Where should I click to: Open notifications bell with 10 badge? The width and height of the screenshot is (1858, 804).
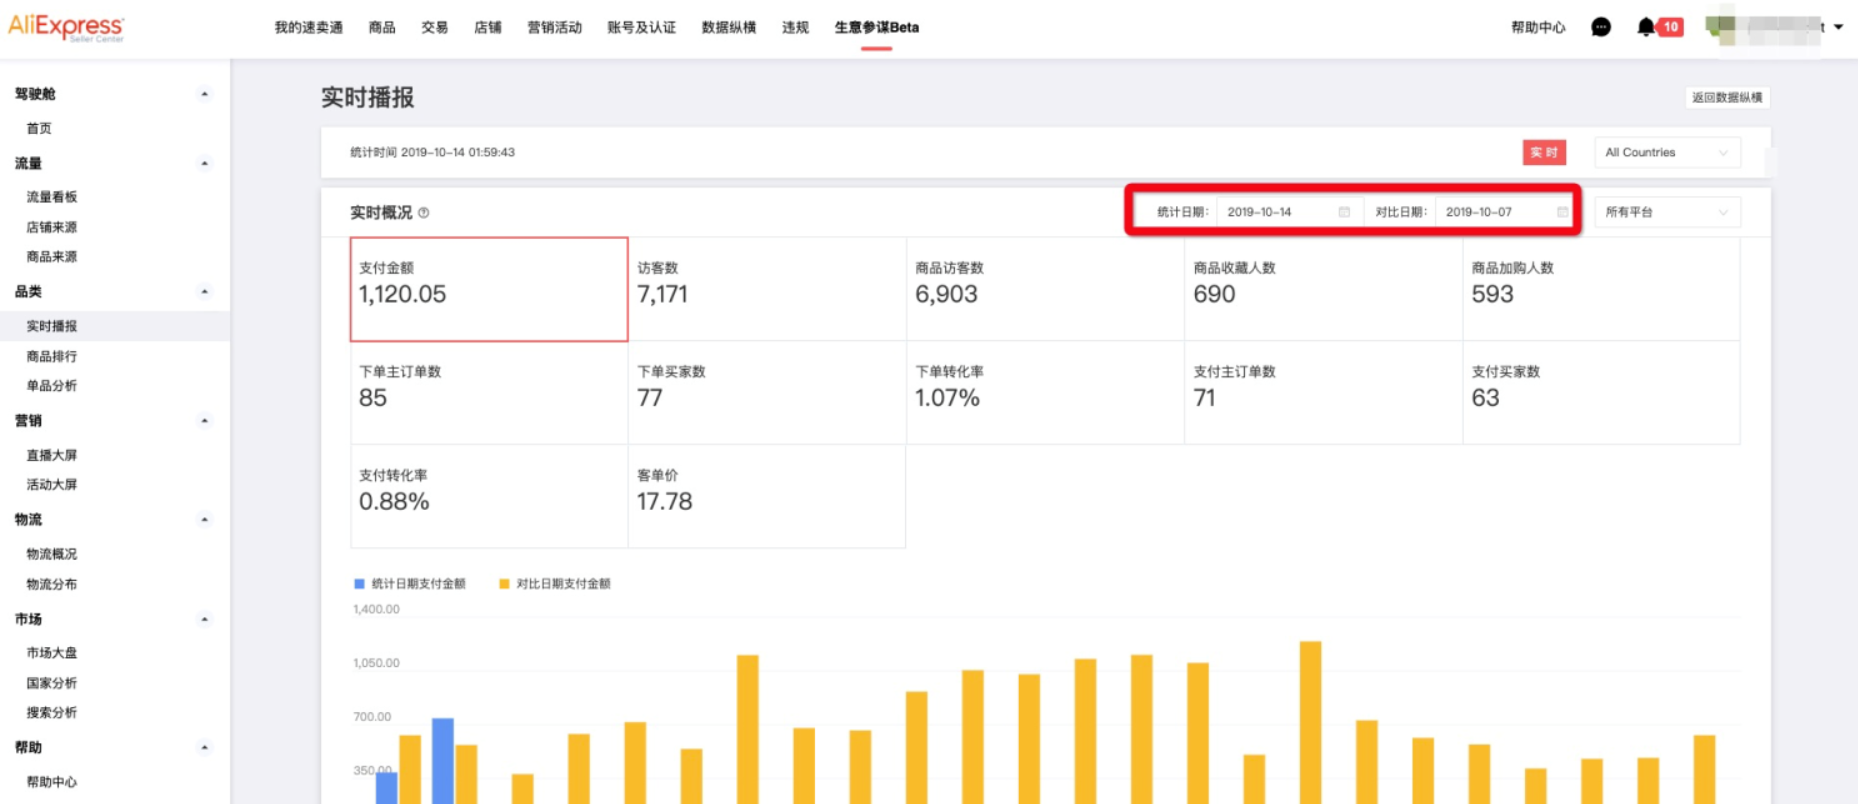coord(1647,27)
